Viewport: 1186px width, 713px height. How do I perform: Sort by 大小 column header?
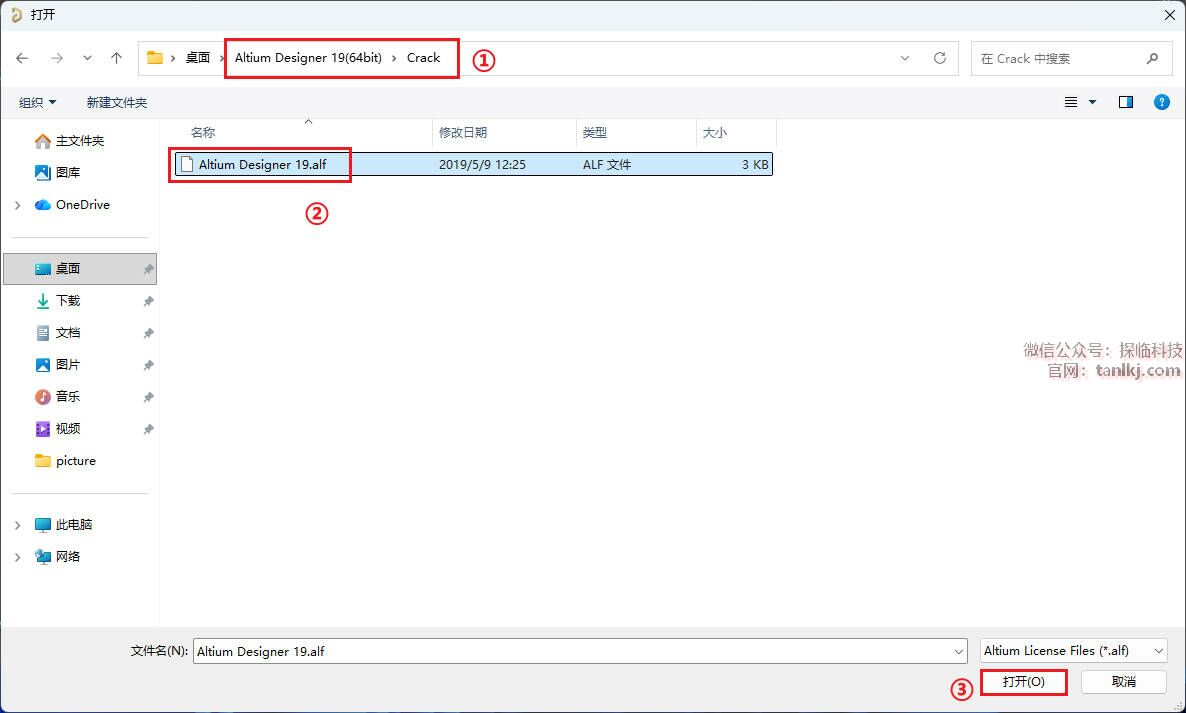pyautogui.click(x=715, y=132)
